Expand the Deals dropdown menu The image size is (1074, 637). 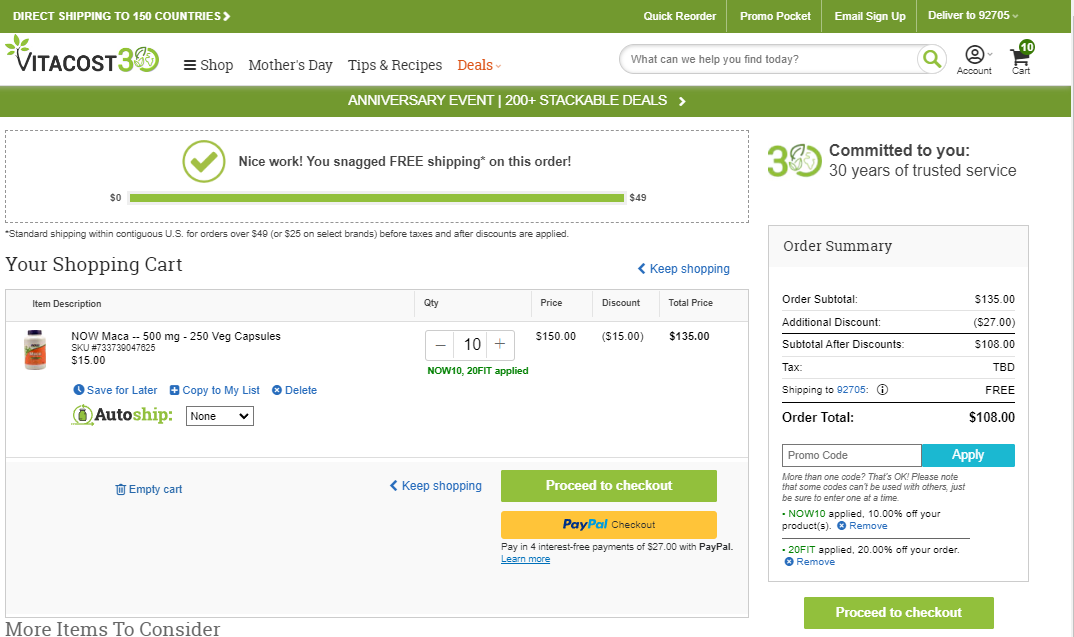pos(479,65)
